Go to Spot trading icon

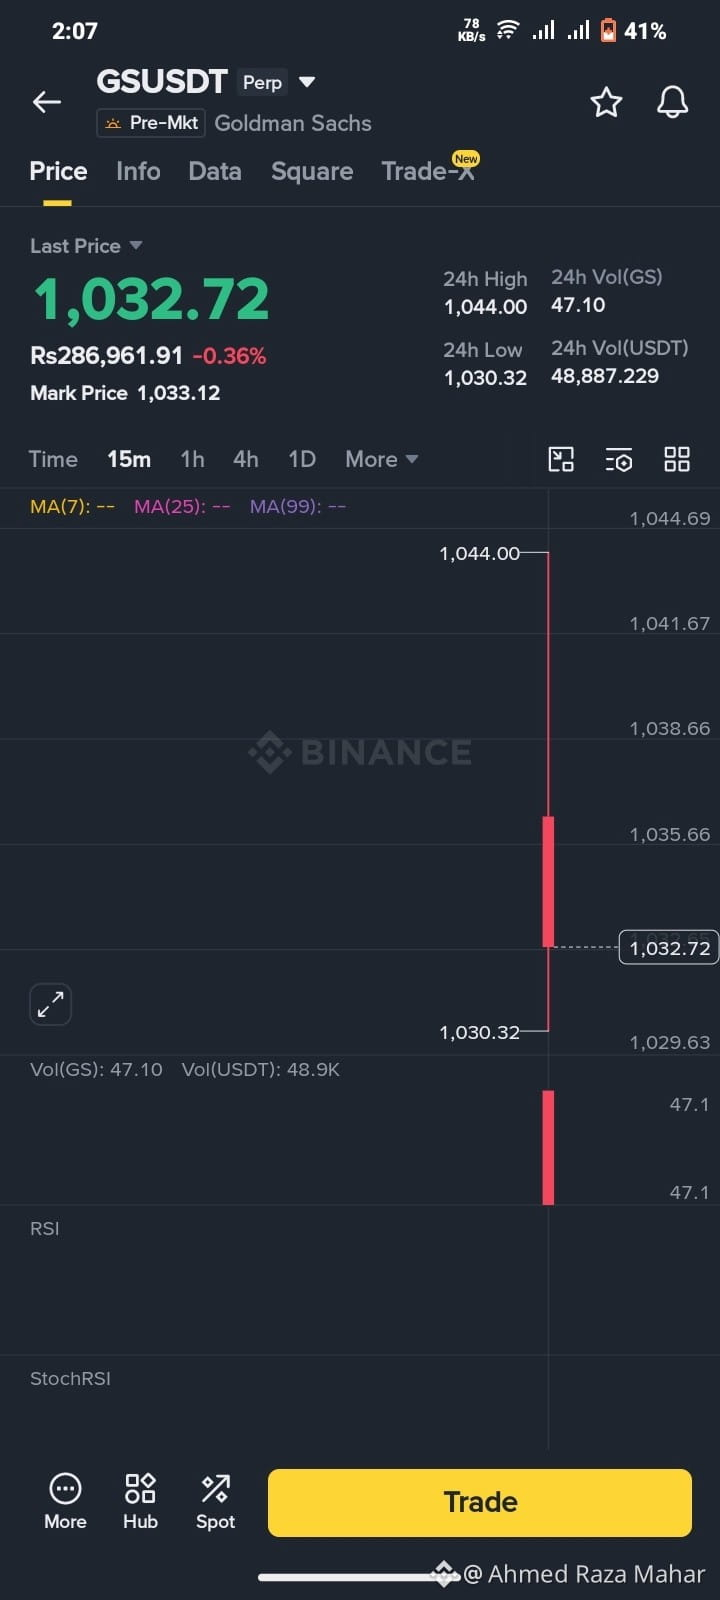point(215,1501)
